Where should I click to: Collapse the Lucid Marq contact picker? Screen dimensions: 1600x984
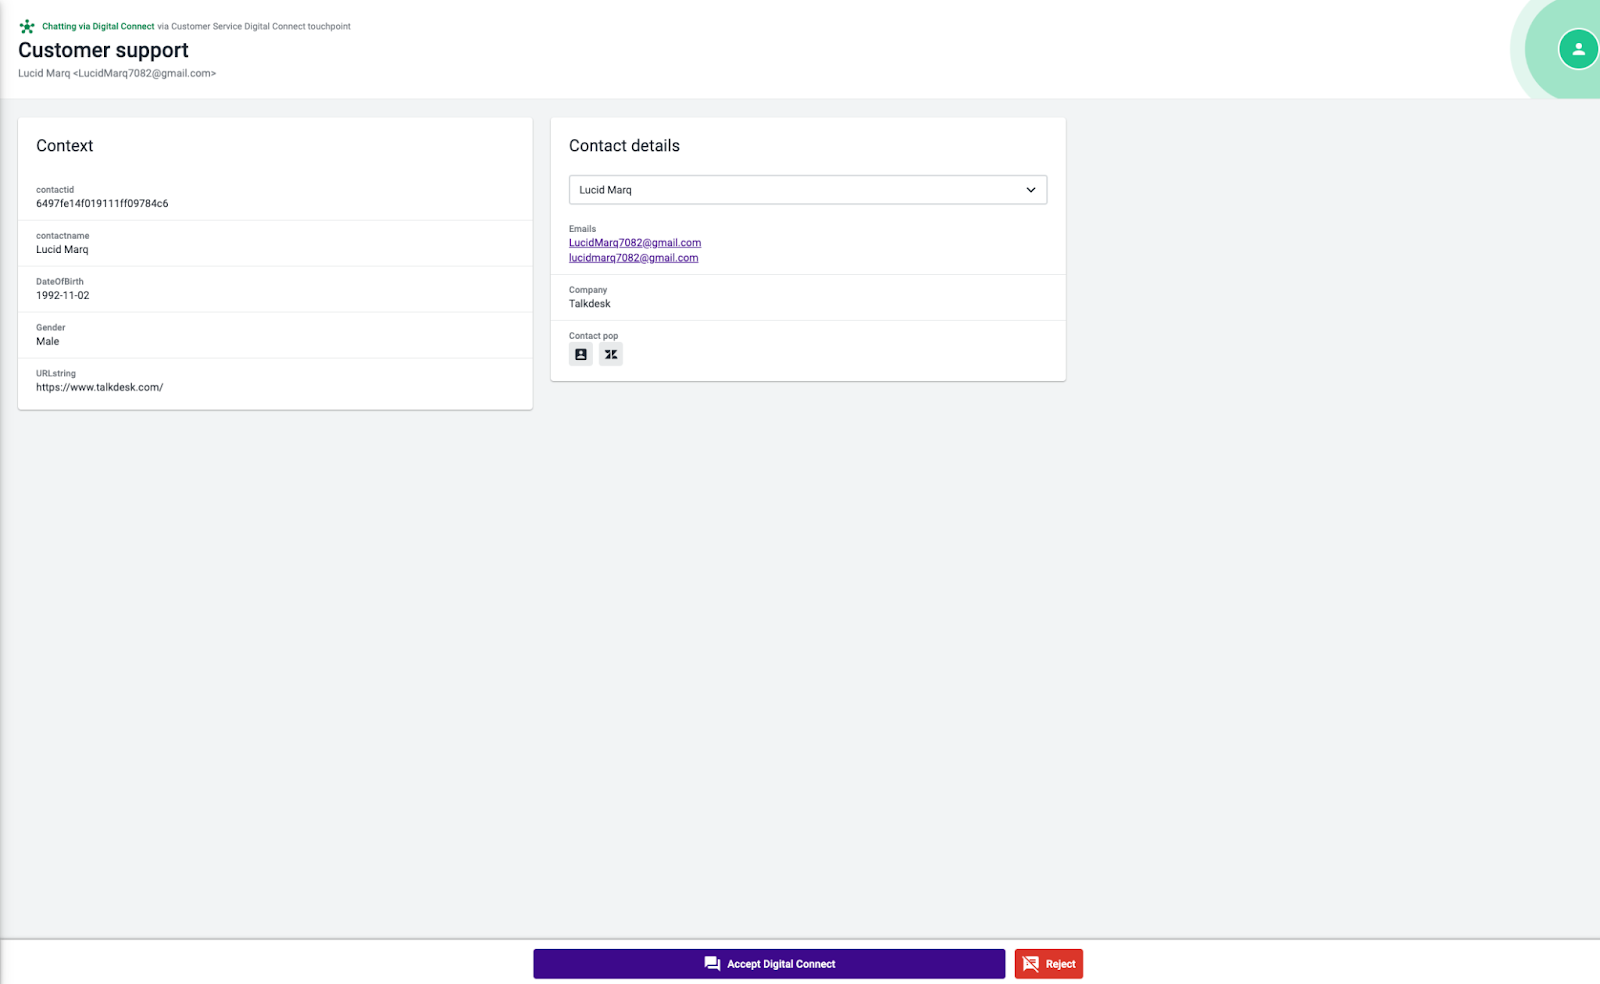pos(1030,189)
